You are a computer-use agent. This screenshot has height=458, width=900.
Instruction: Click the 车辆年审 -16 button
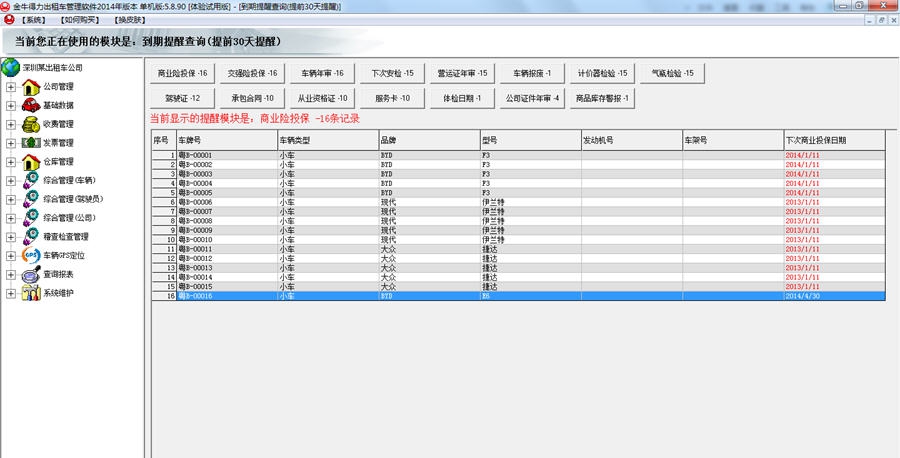point(323,73)
